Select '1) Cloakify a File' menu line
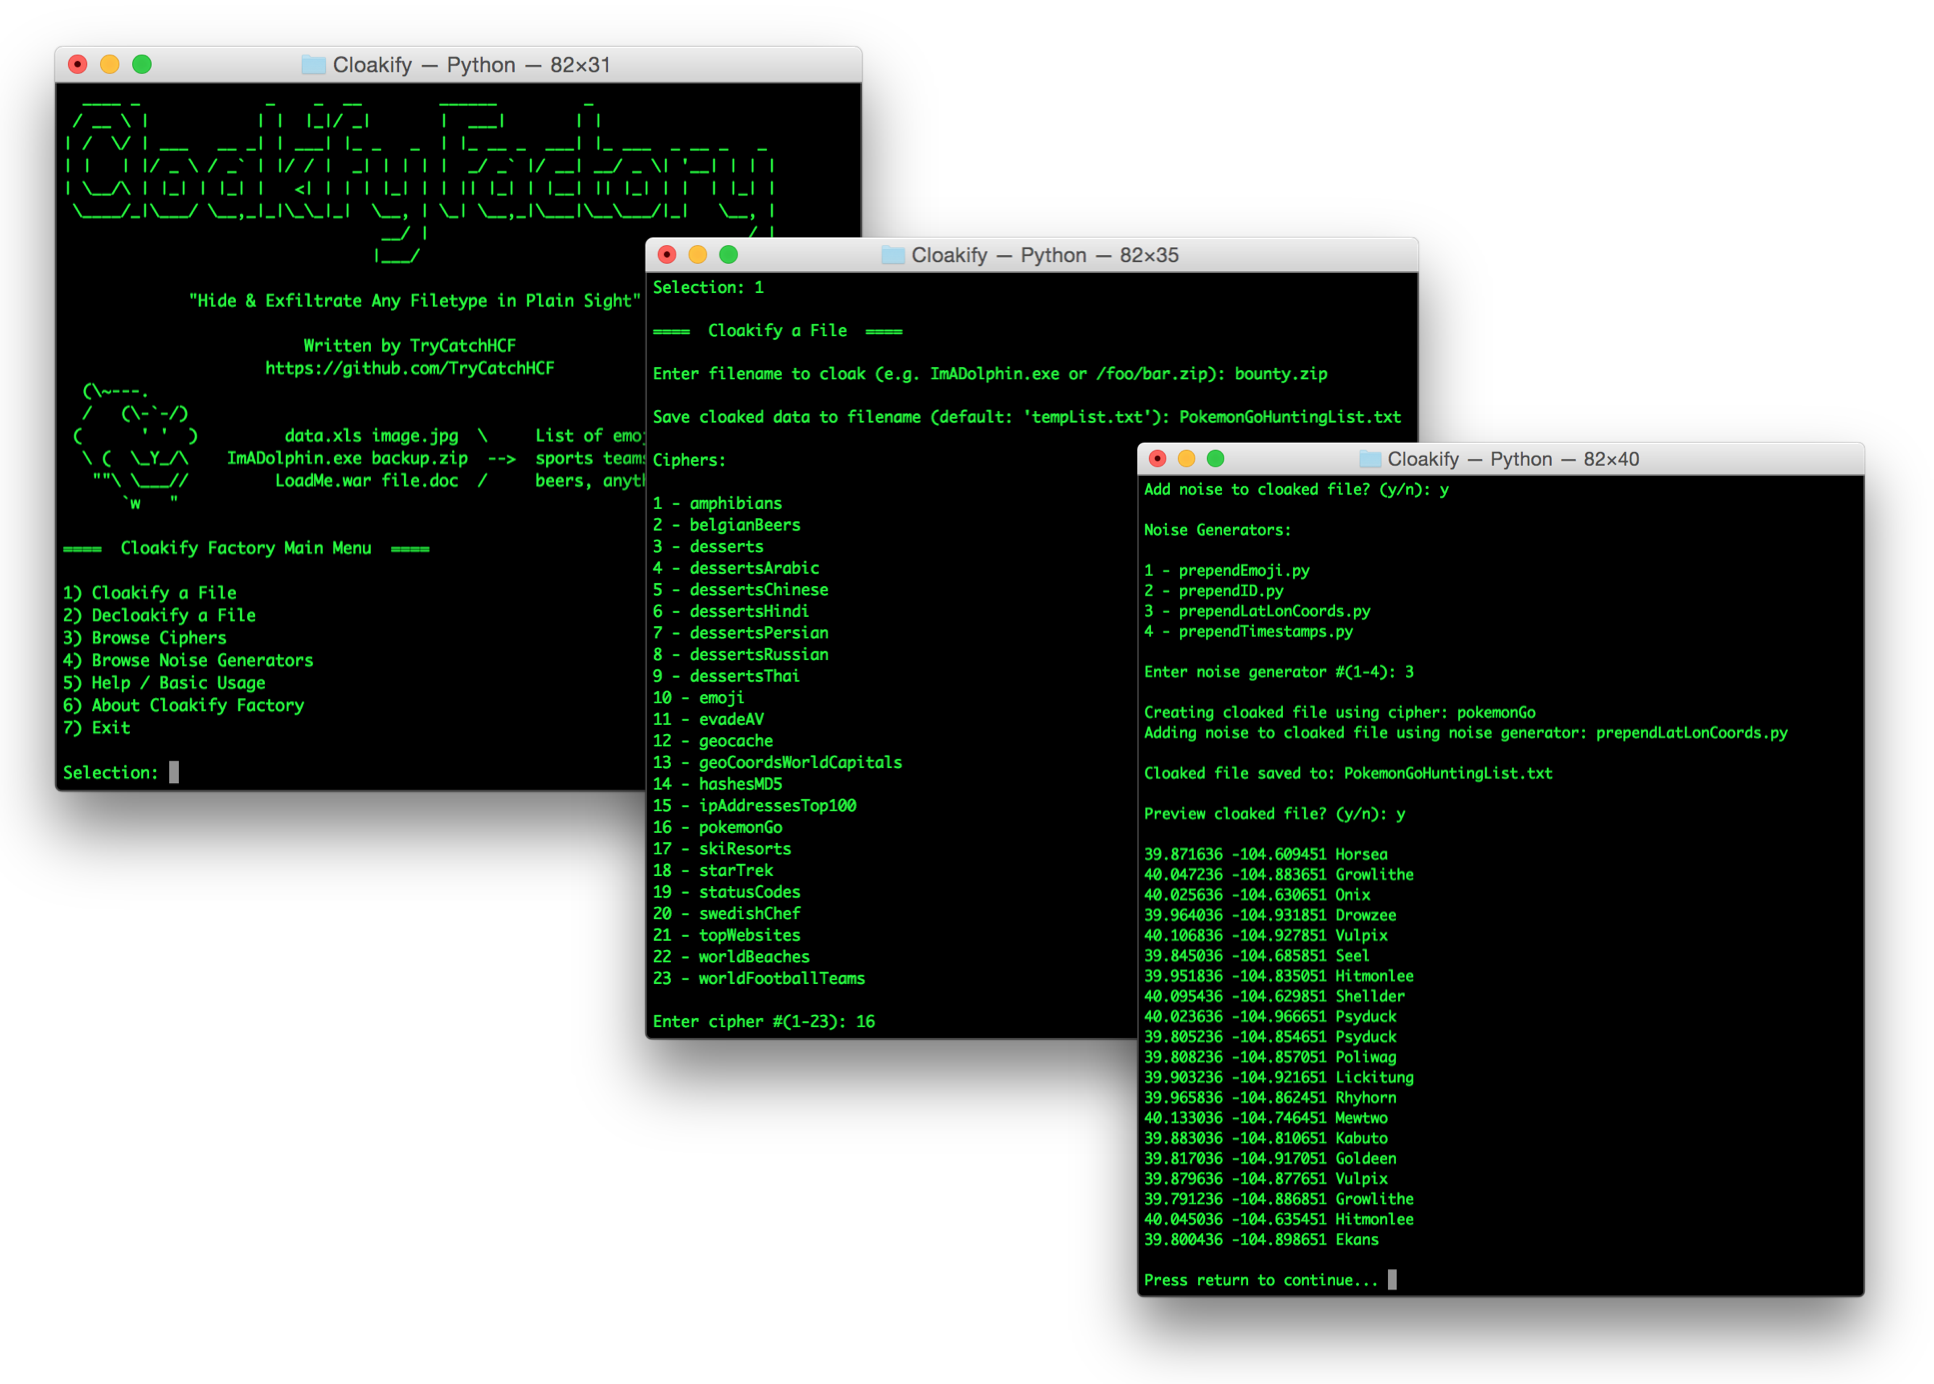The width and height of the screenshot is (1934, 1384). pos(150,592)
